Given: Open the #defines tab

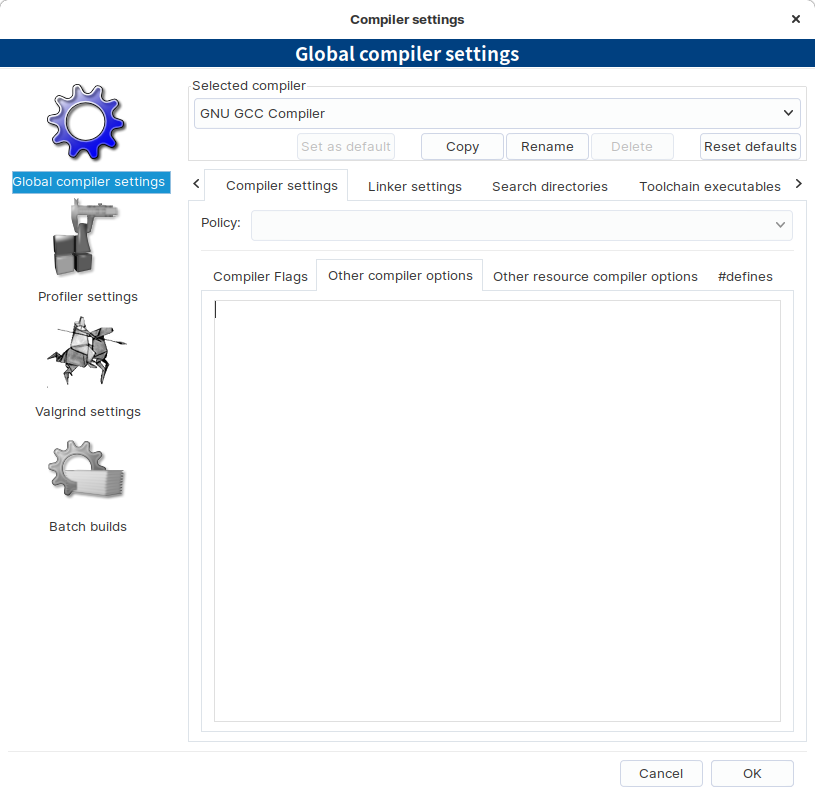Looking at the screenshot, I should (x=745, y=276).
